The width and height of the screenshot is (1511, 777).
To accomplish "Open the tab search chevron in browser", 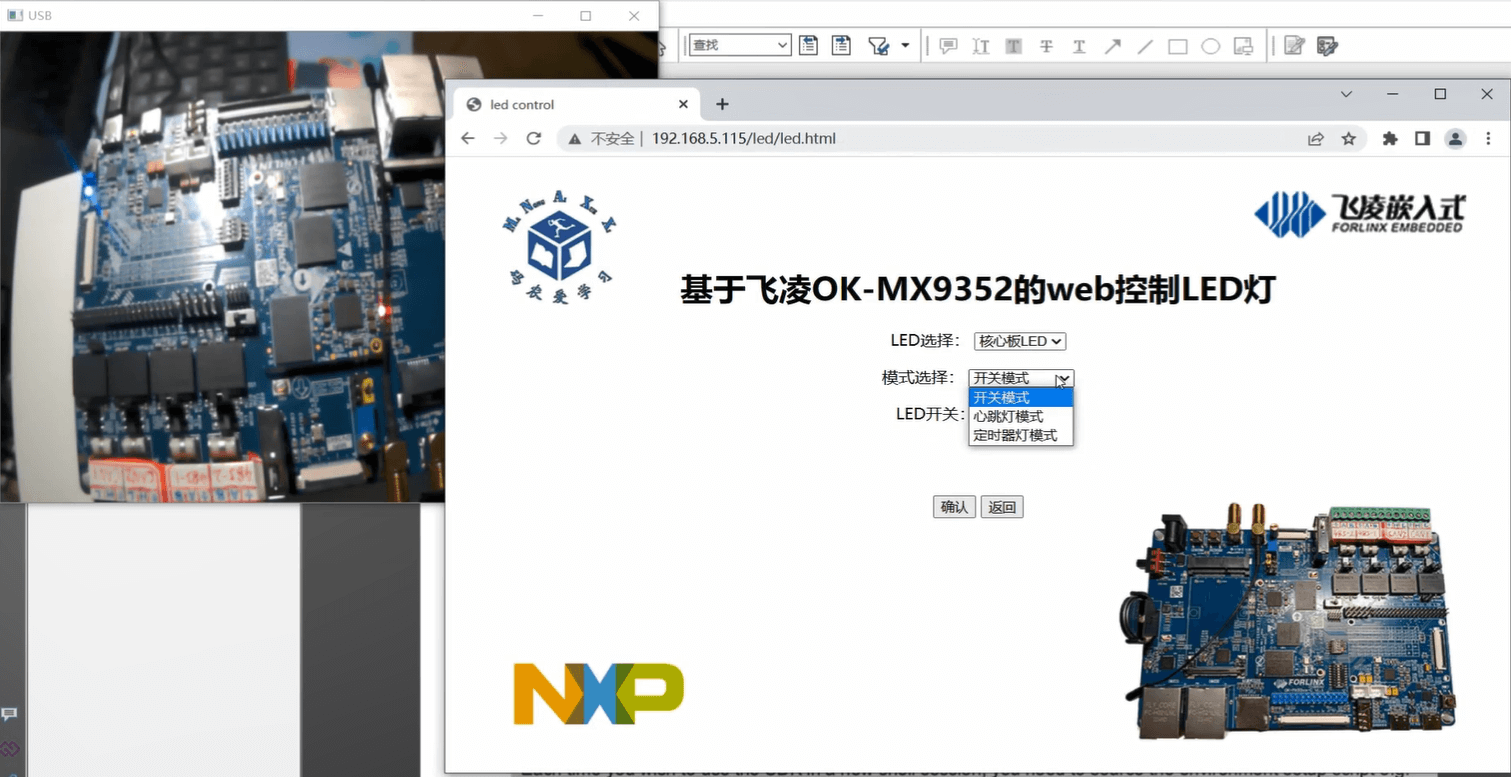I will coord(1346,94).
